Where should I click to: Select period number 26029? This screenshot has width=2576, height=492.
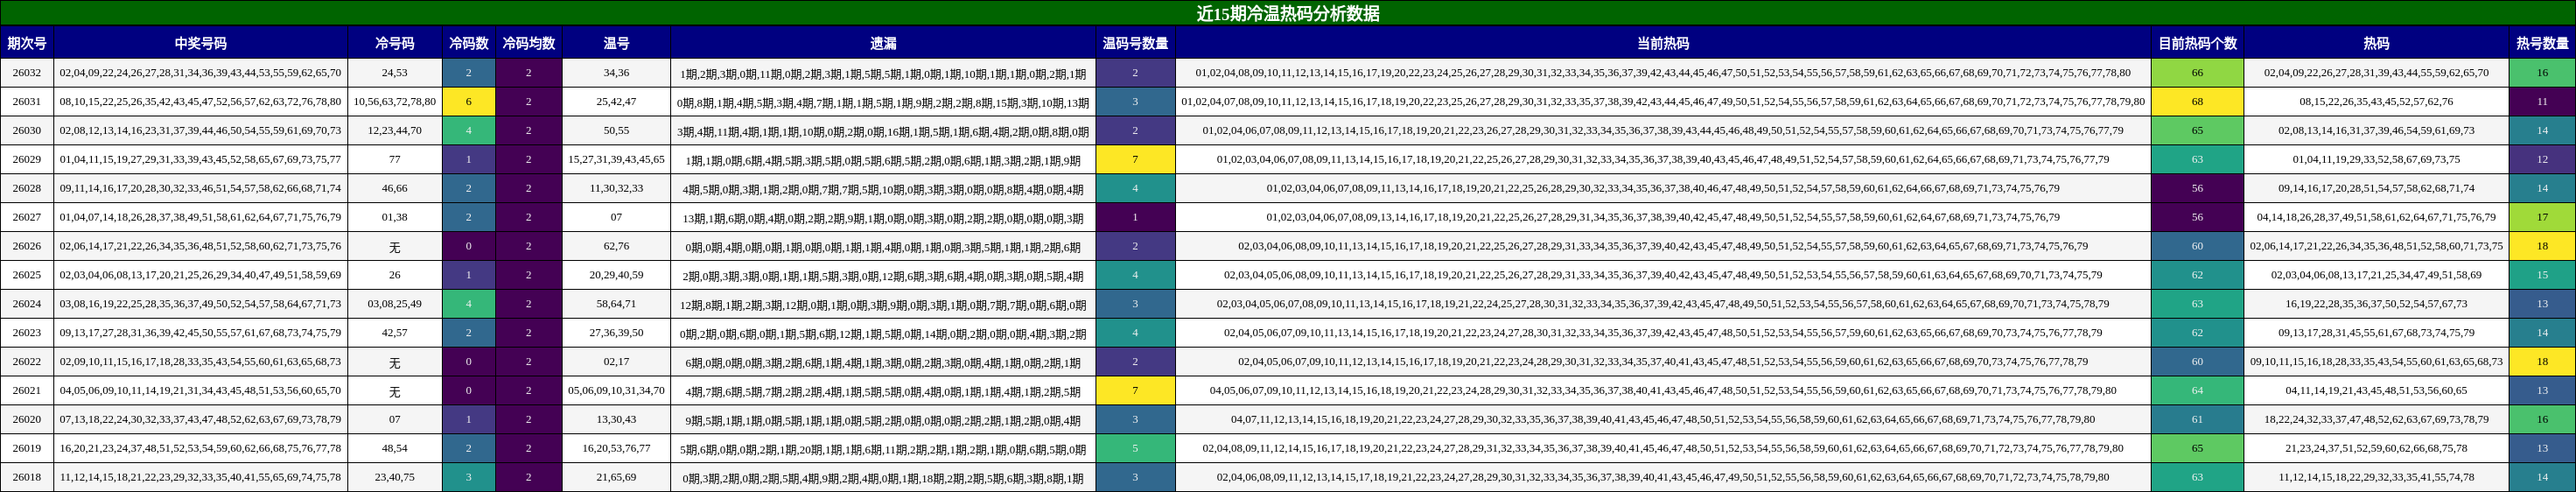27,159
